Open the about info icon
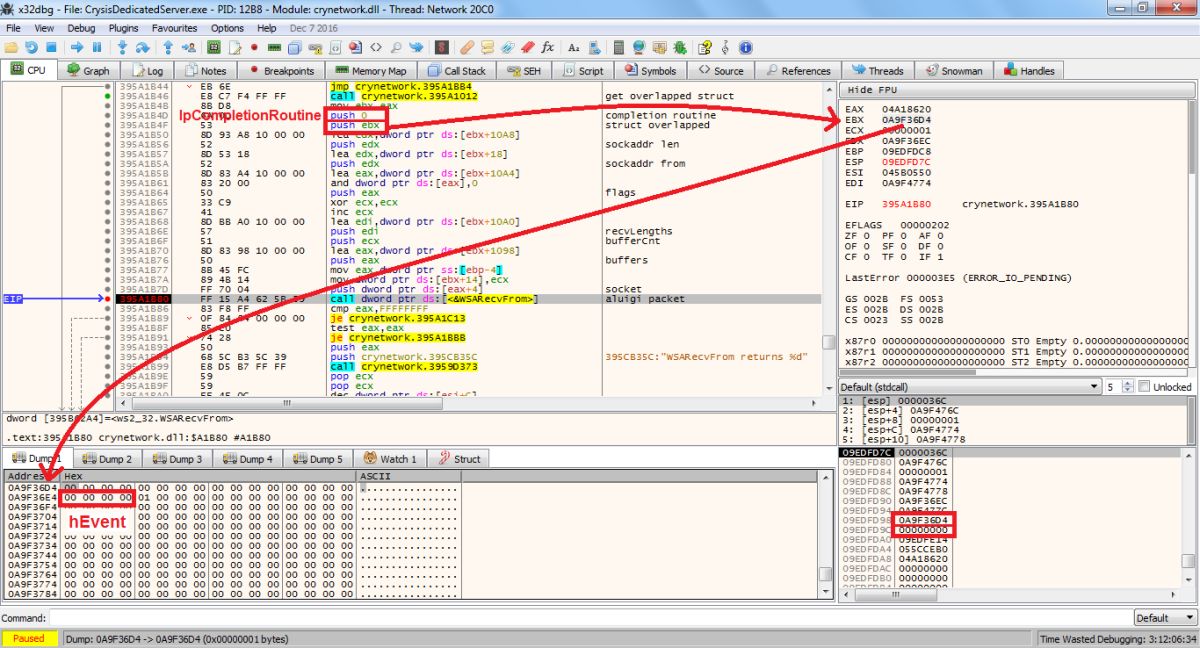Screen dimensions: 1200x648 745,47
